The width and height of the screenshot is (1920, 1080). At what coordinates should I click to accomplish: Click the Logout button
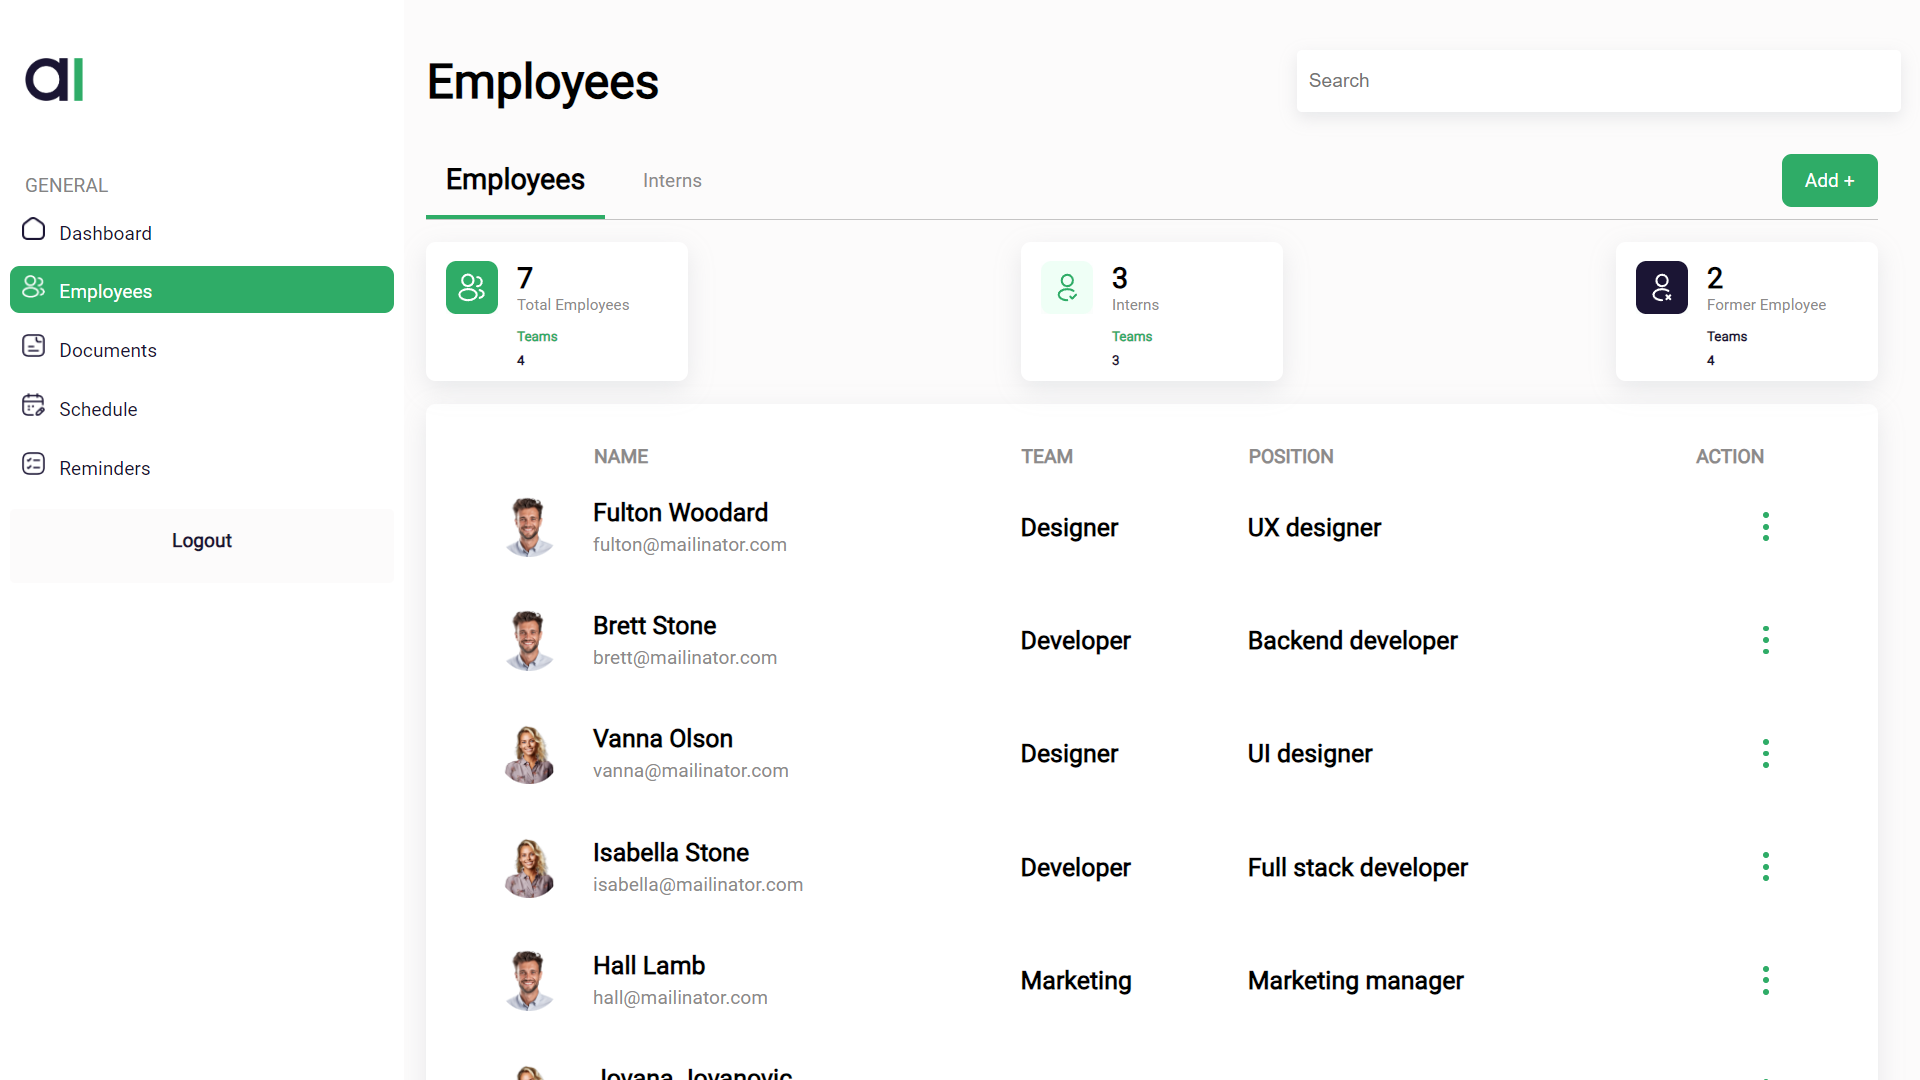click(202, 541)
